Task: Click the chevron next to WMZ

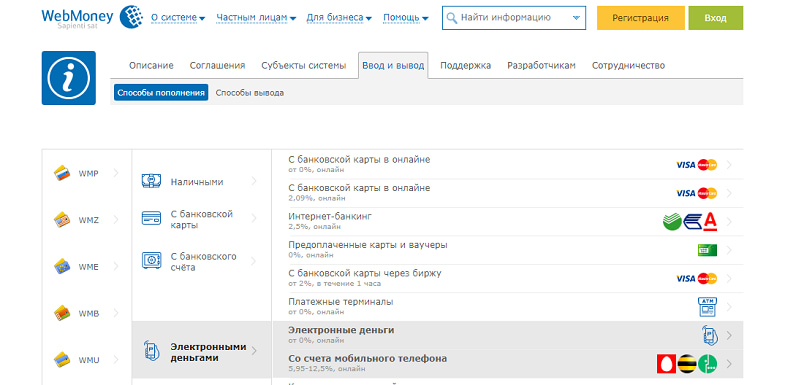Action: [x=116, y=219]
